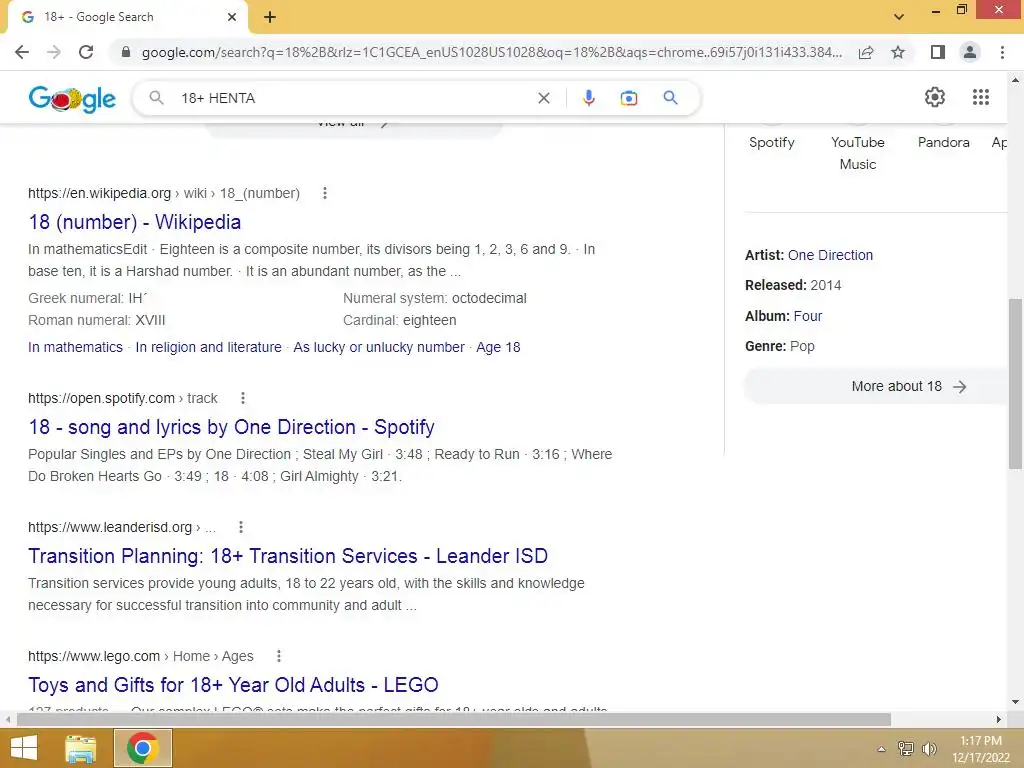The image size is (1024, 768).
Task: Share this page icon in address bar
Action: coord(866,52)
